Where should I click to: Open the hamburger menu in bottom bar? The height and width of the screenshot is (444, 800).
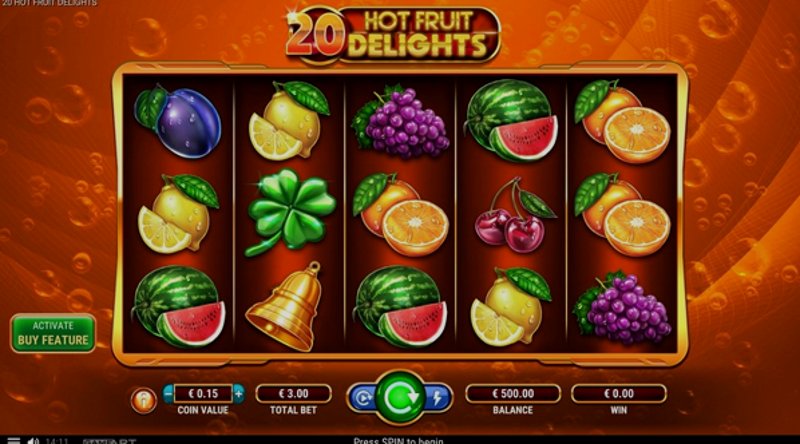pos(14,440)
